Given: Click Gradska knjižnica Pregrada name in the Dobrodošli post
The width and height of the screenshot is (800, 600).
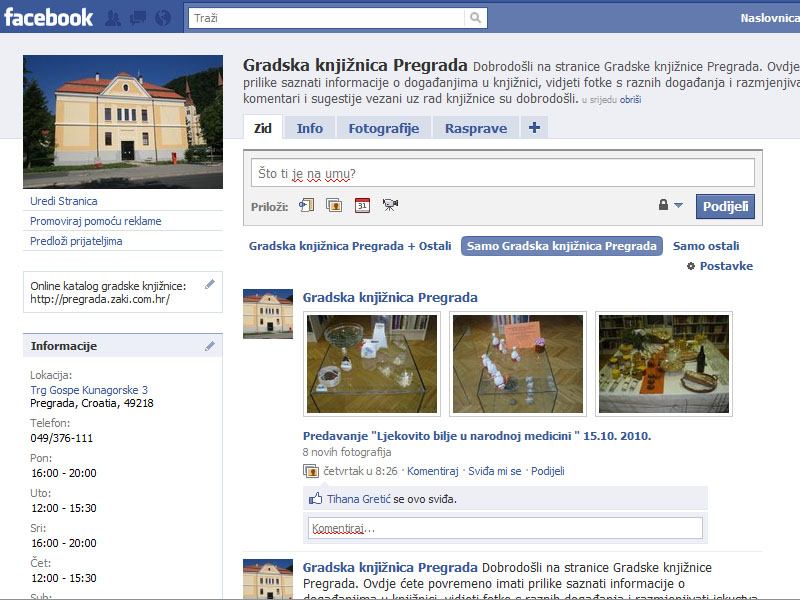Looking at the screenshot, I should click(x=390, y=567).
